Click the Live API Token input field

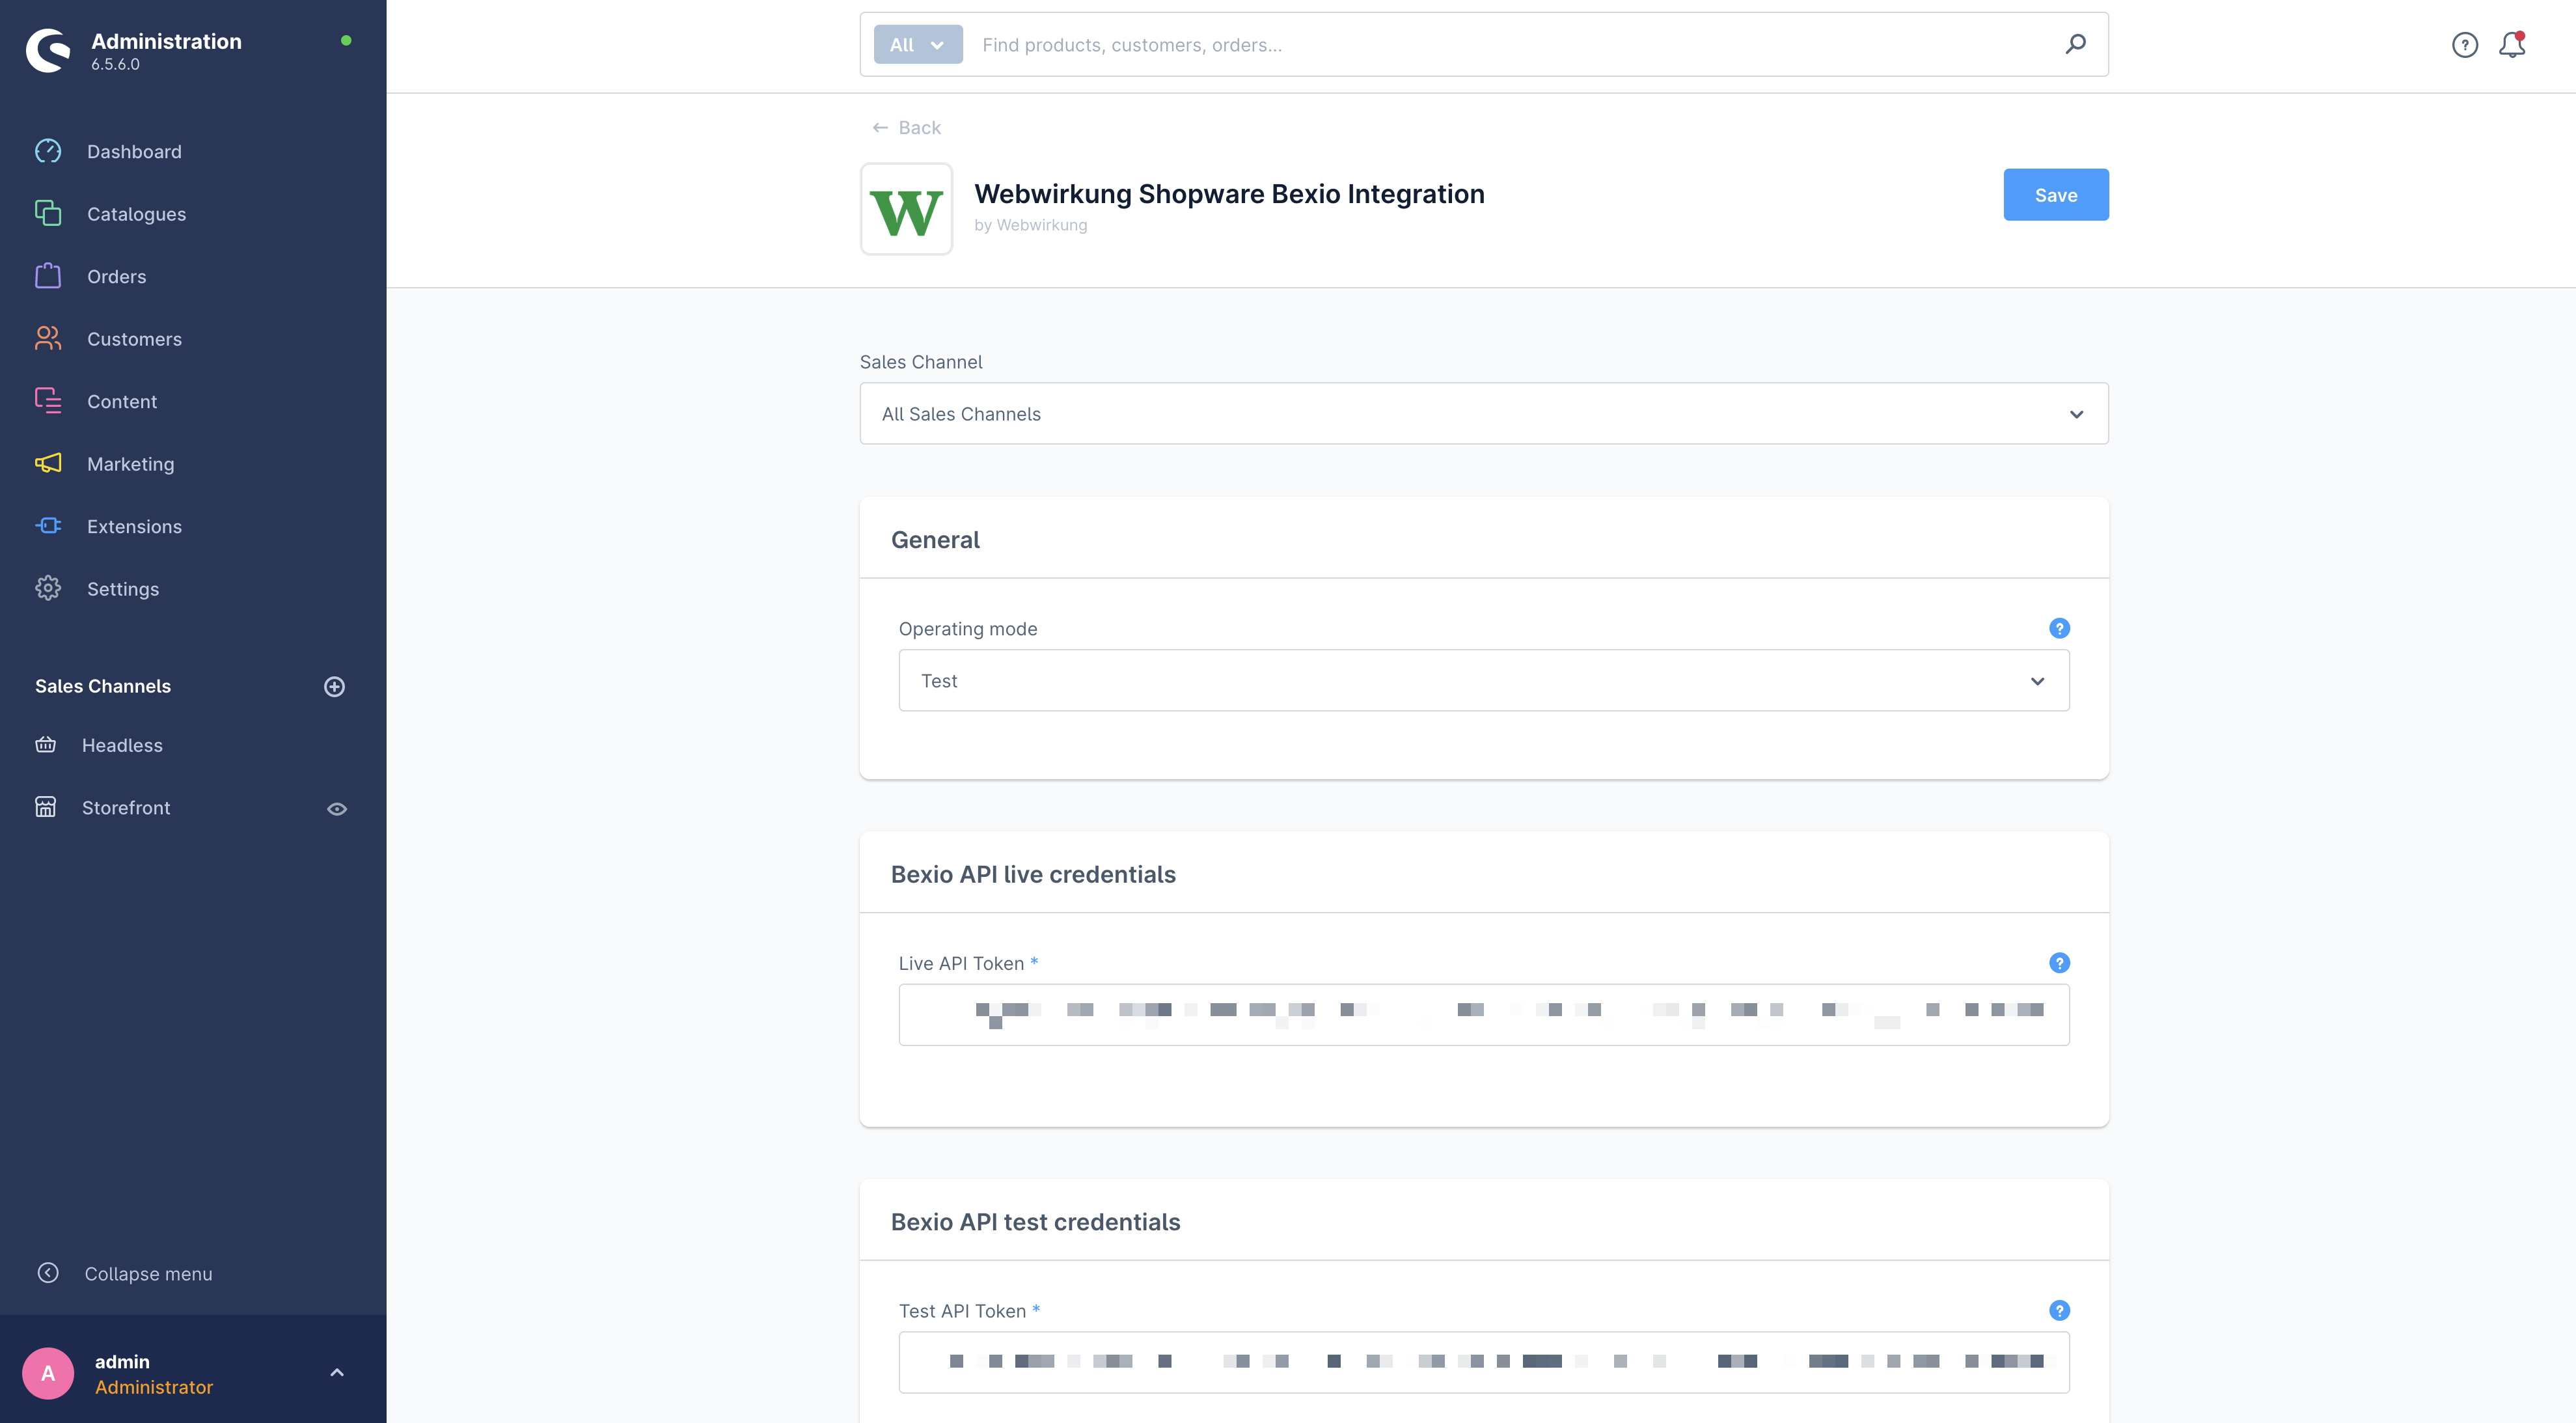1484,1014
